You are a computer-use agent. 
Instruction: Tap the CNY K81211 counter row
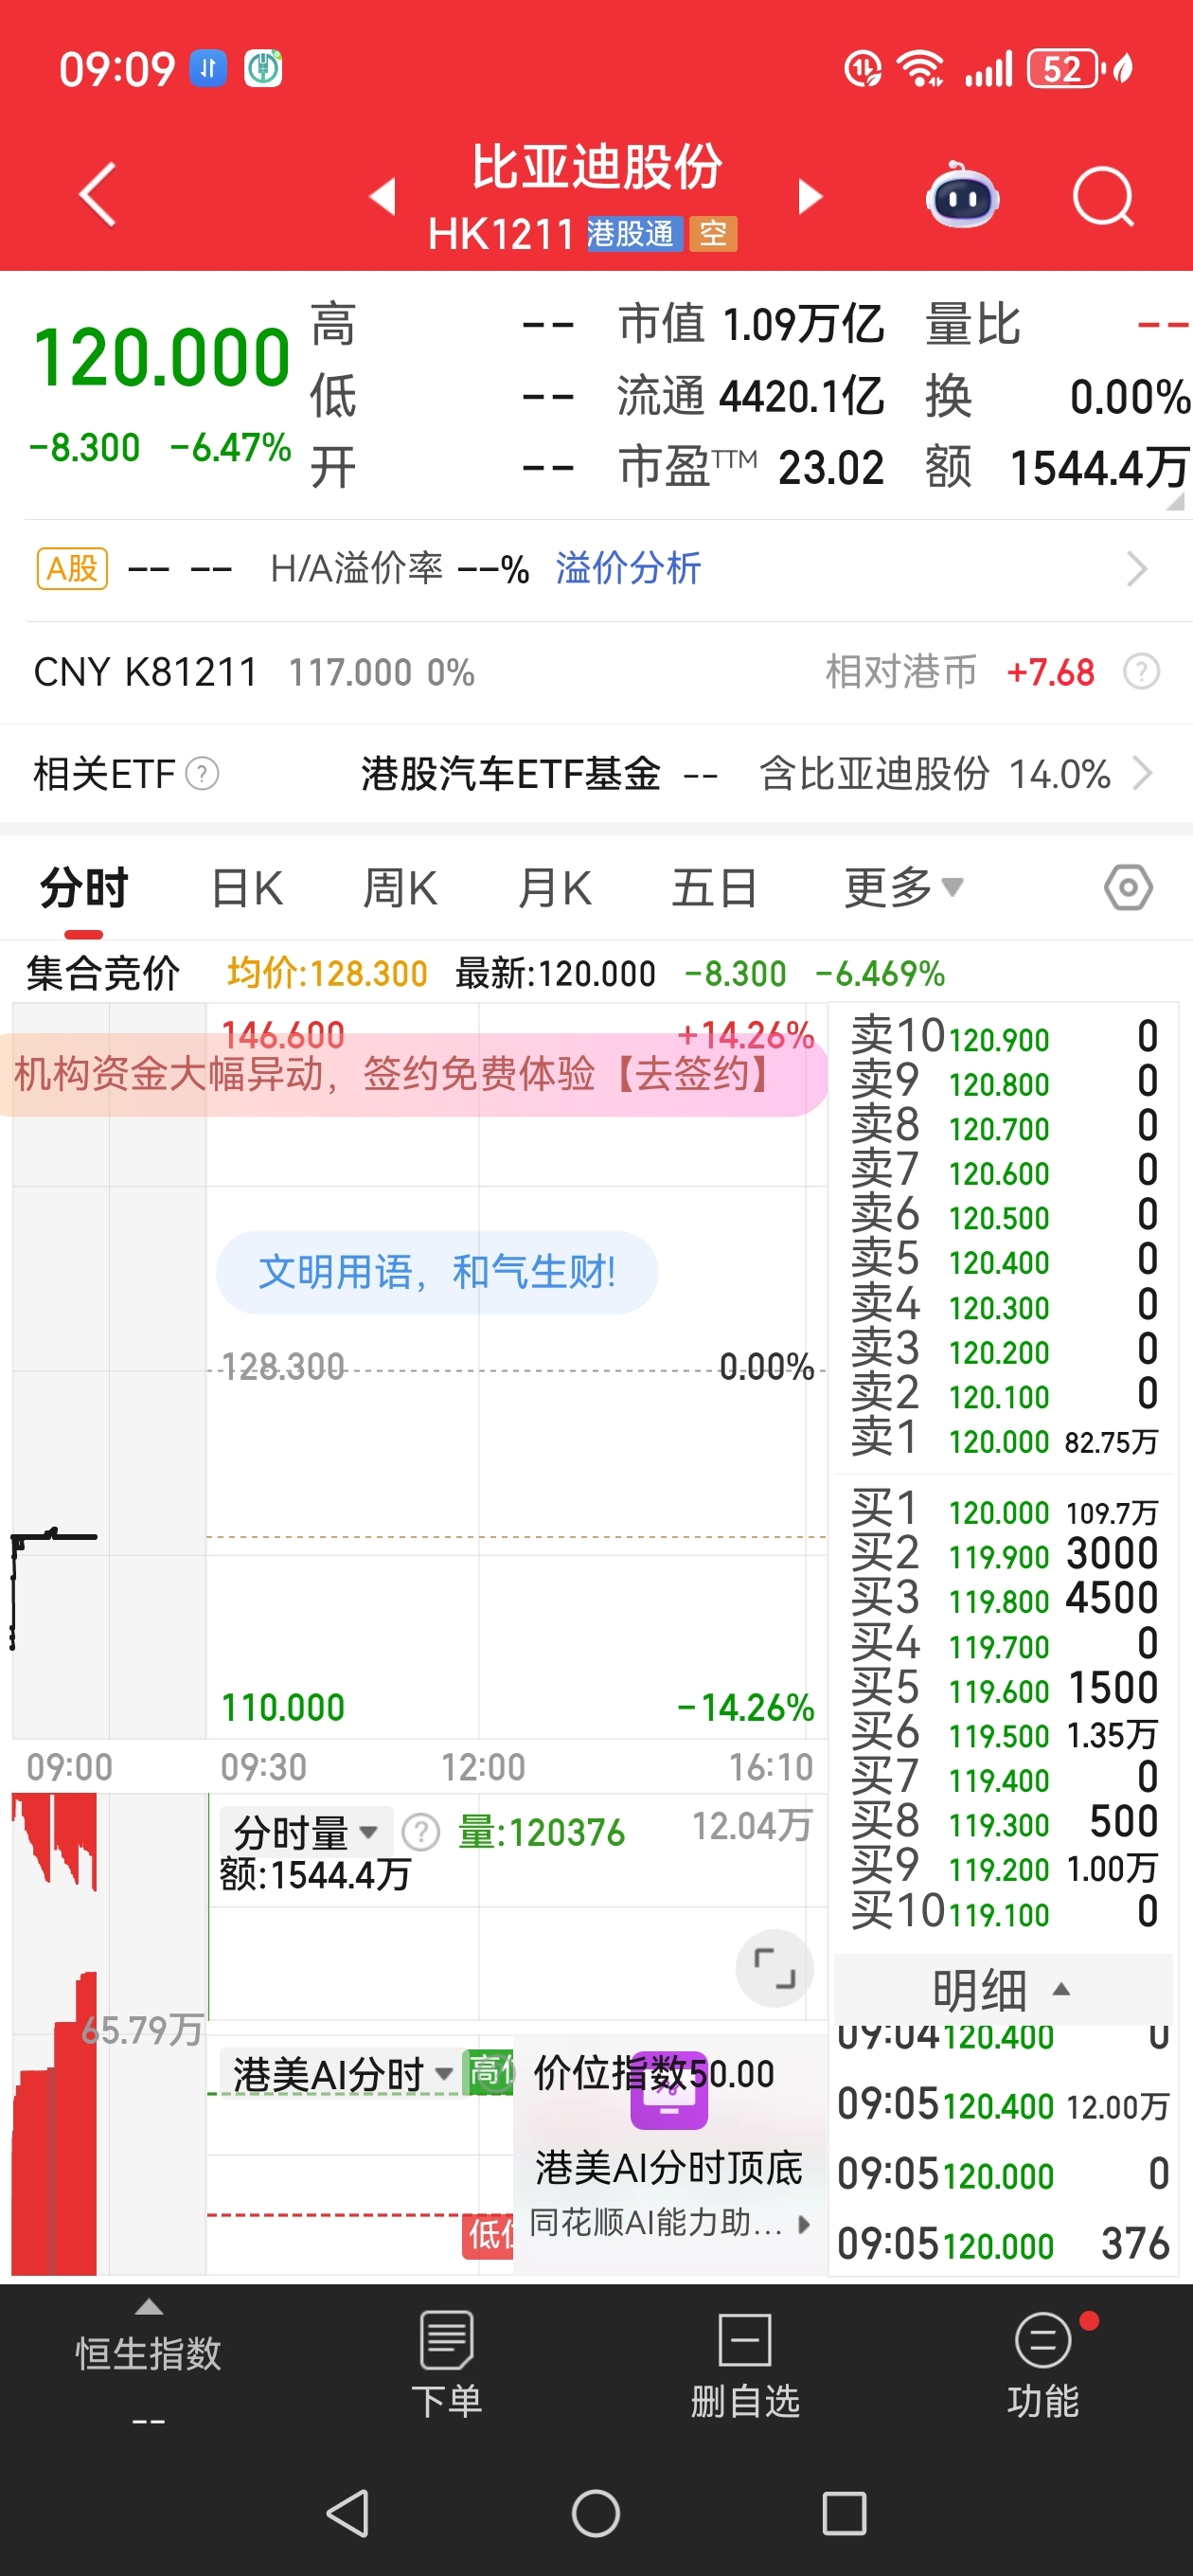click(x=596, y=672)
